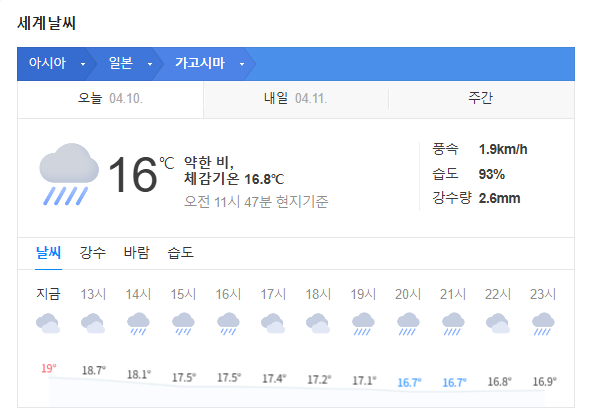
Task: Click the cloudy icon for 22시
Action: coord(498,323)
